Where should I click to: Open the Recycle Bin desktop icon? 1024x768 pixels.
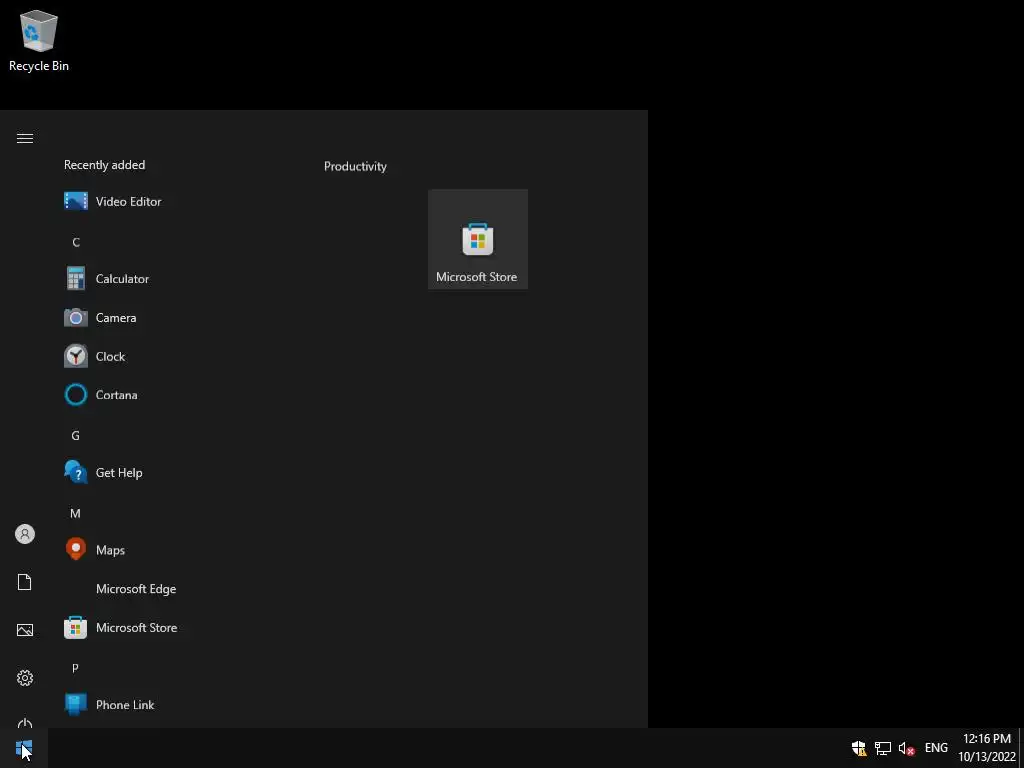pos(39,41)
